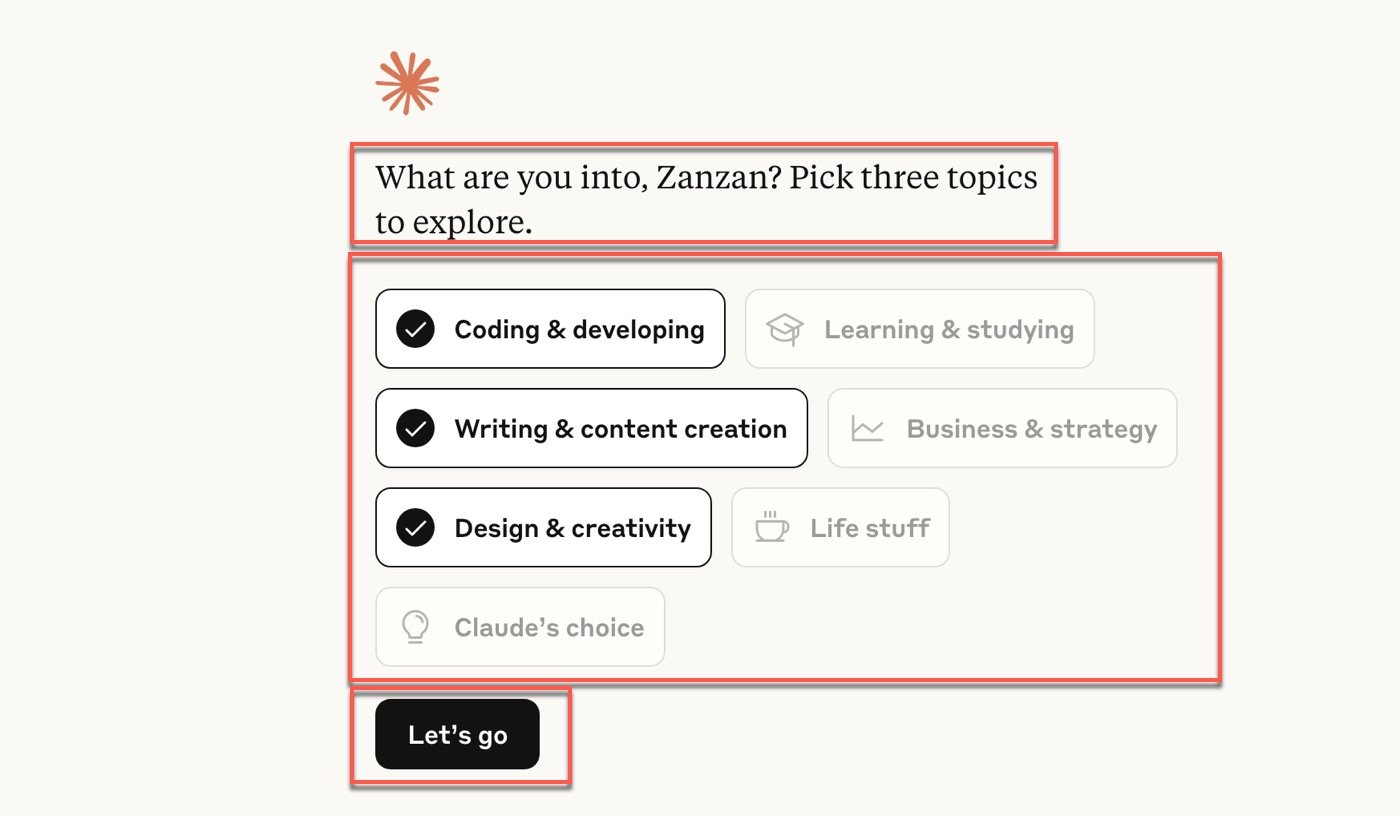Click the checkmark circle beside Writing & content creation
Image resolution: width=1400 pixels, height=816 pixels.
(415, 429)
